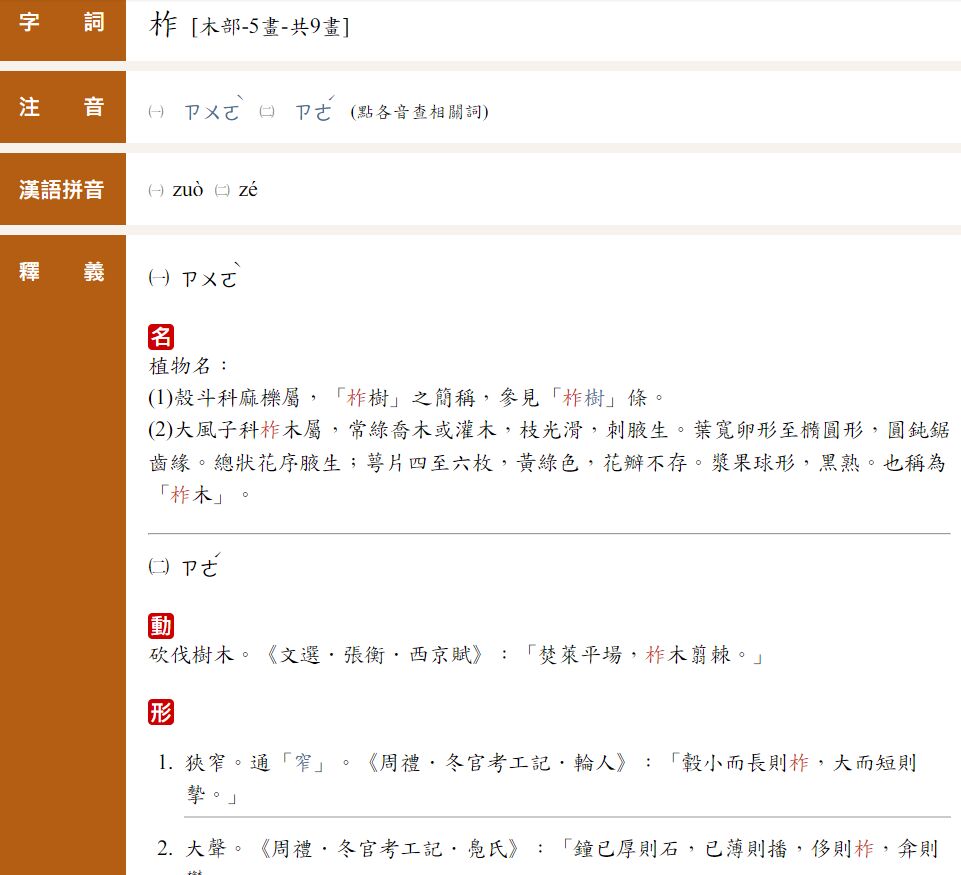The width and height of the screenshot is (961, 875).
Task: Open the ㄗㄜˊ link in the 注音 row
Action: coord(314,111)
